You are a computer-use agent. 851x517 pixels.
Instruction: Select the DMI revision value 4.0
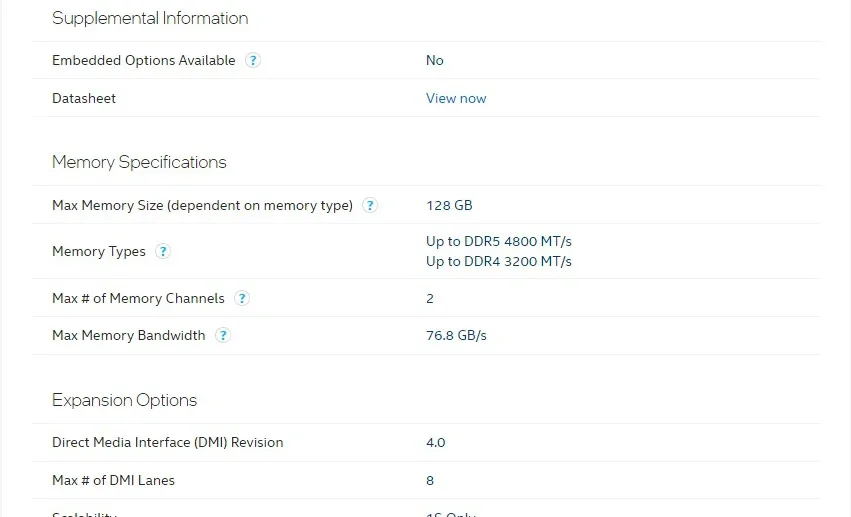435,442
